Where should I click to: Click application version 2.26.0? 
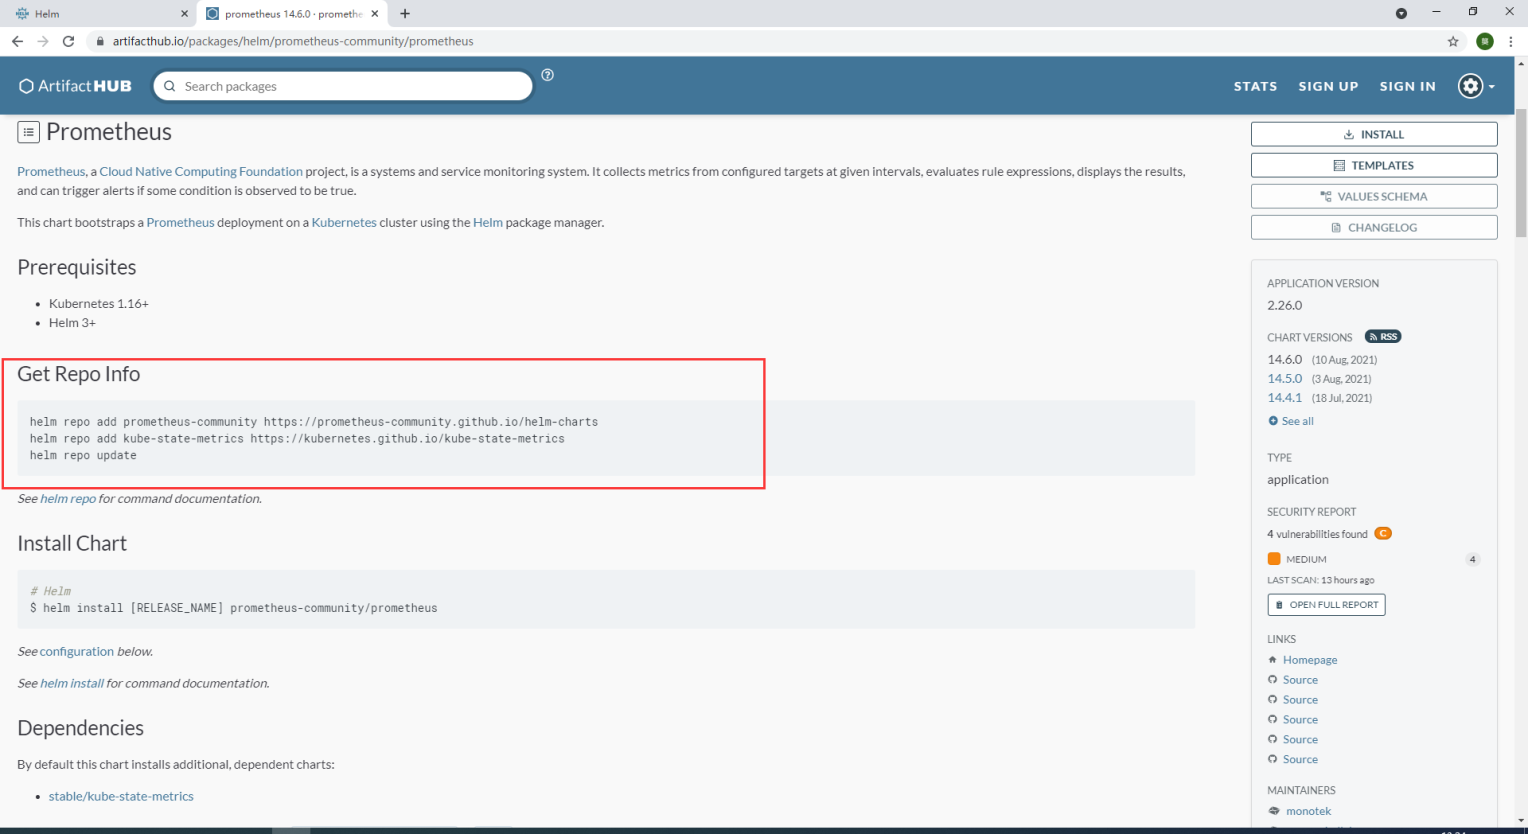click(1284, 306)
